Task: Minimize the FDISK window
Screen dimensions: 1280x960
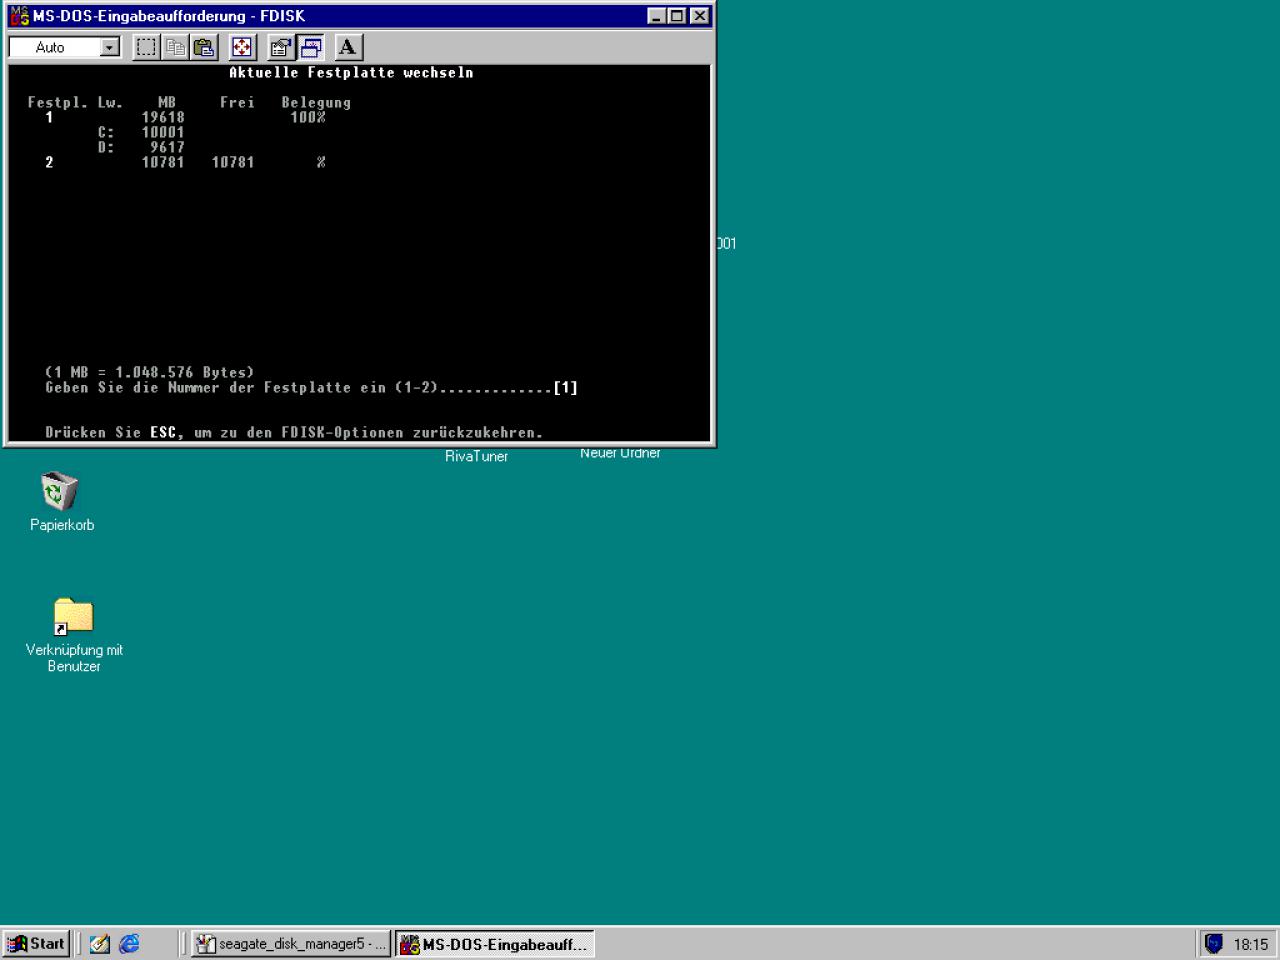Action: pos(656,16)
